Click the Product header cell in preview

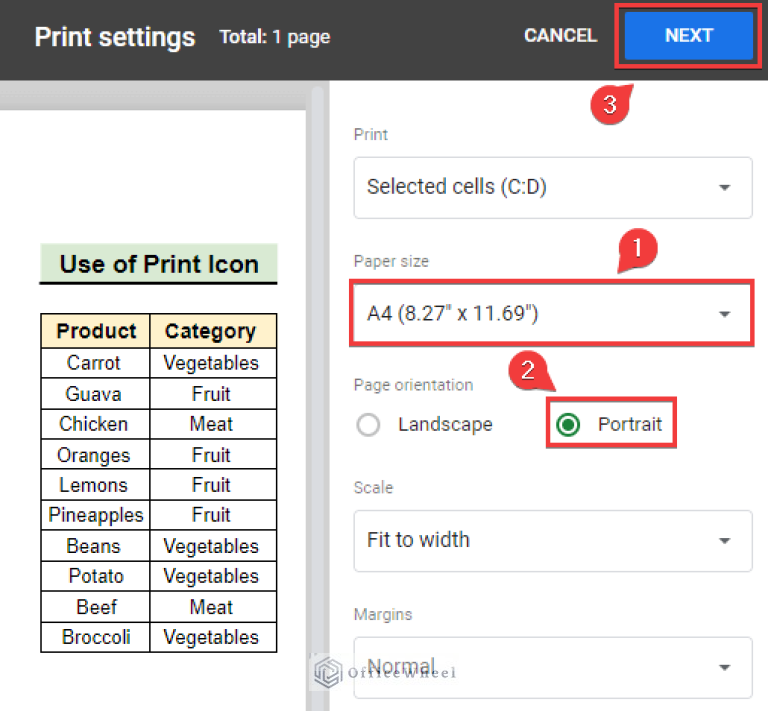96,331
